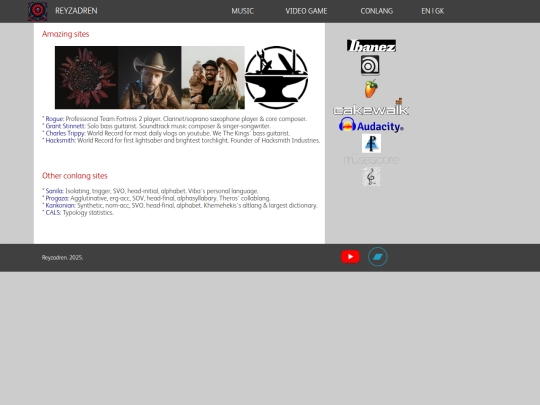Screen dimensions: 540x405
Task: Open the VIDEO GAME menu
Action: click(306, 11)
